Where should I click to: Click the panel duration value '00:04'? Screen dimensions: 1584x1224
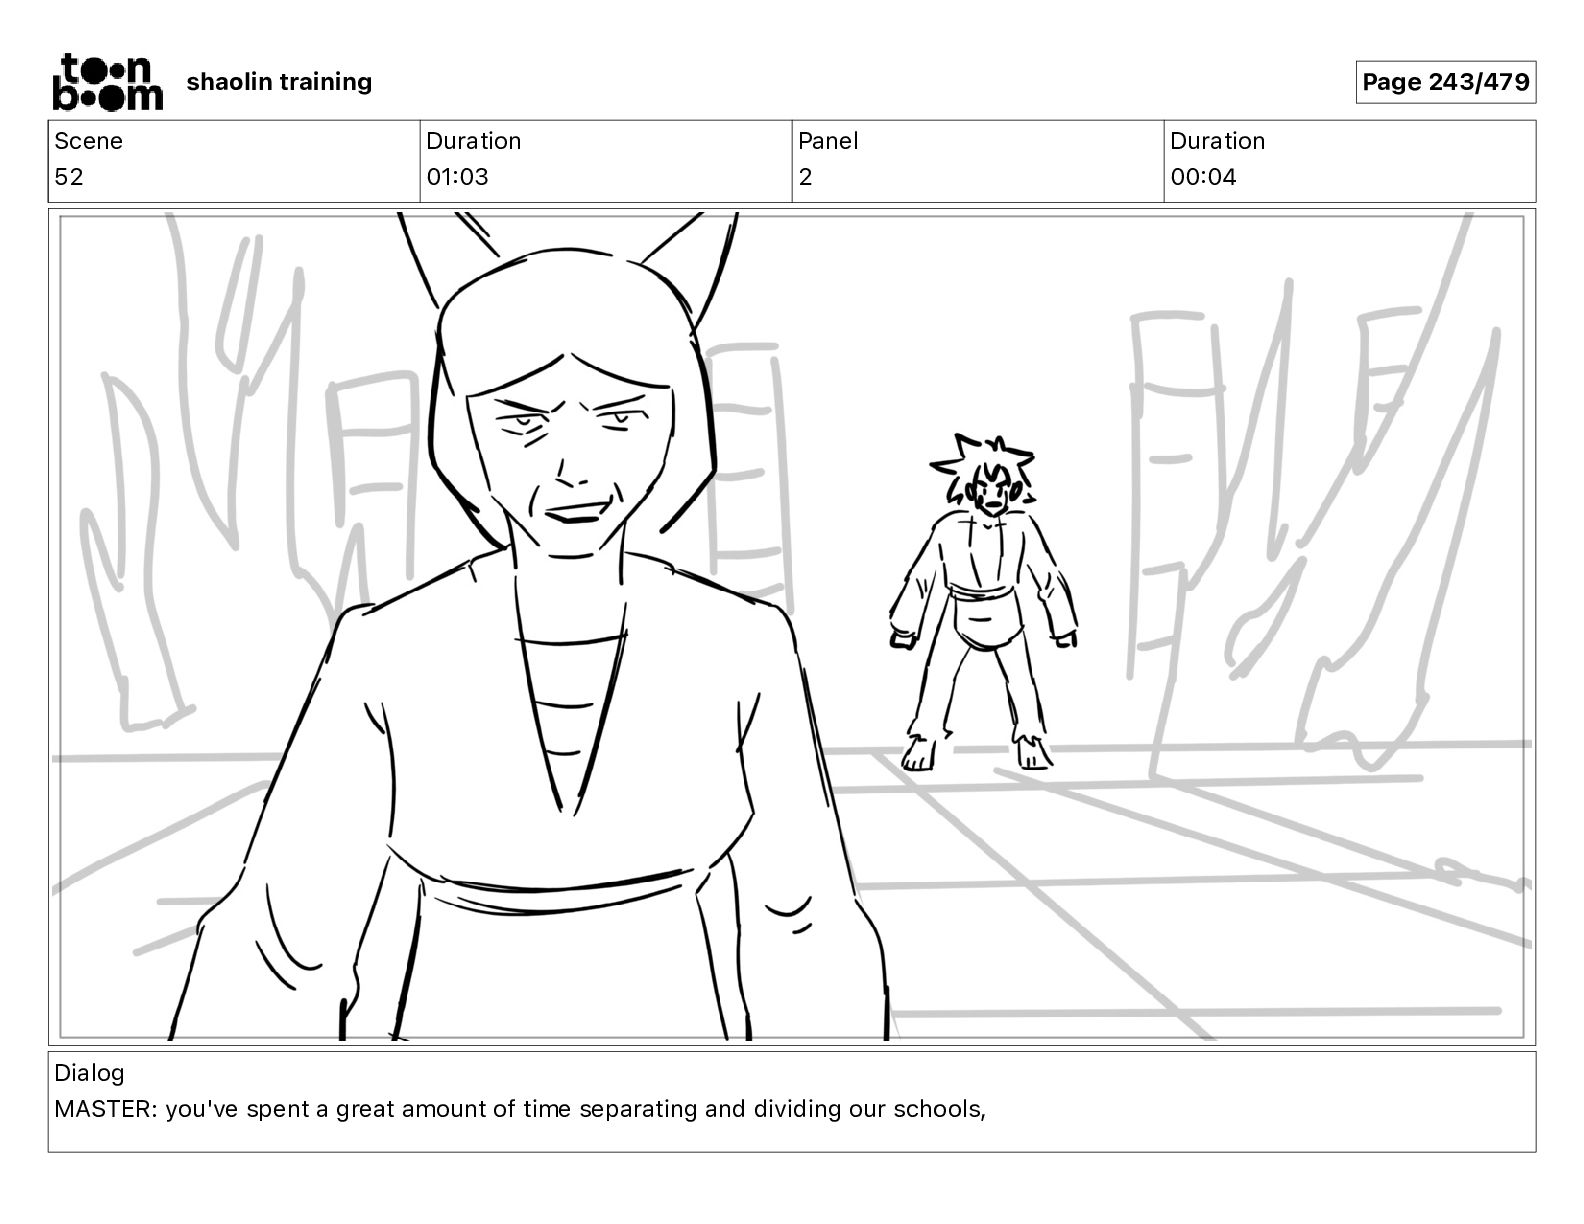tap(1203, 177)
